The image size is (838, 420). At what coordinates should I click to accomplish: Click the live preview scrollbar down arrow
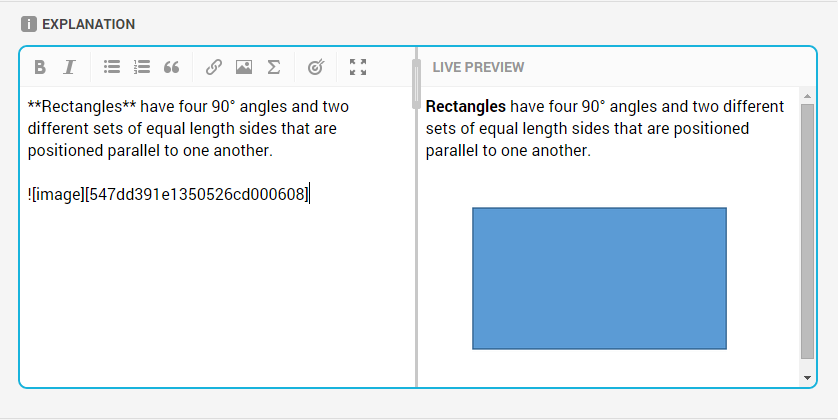[807, 378]
